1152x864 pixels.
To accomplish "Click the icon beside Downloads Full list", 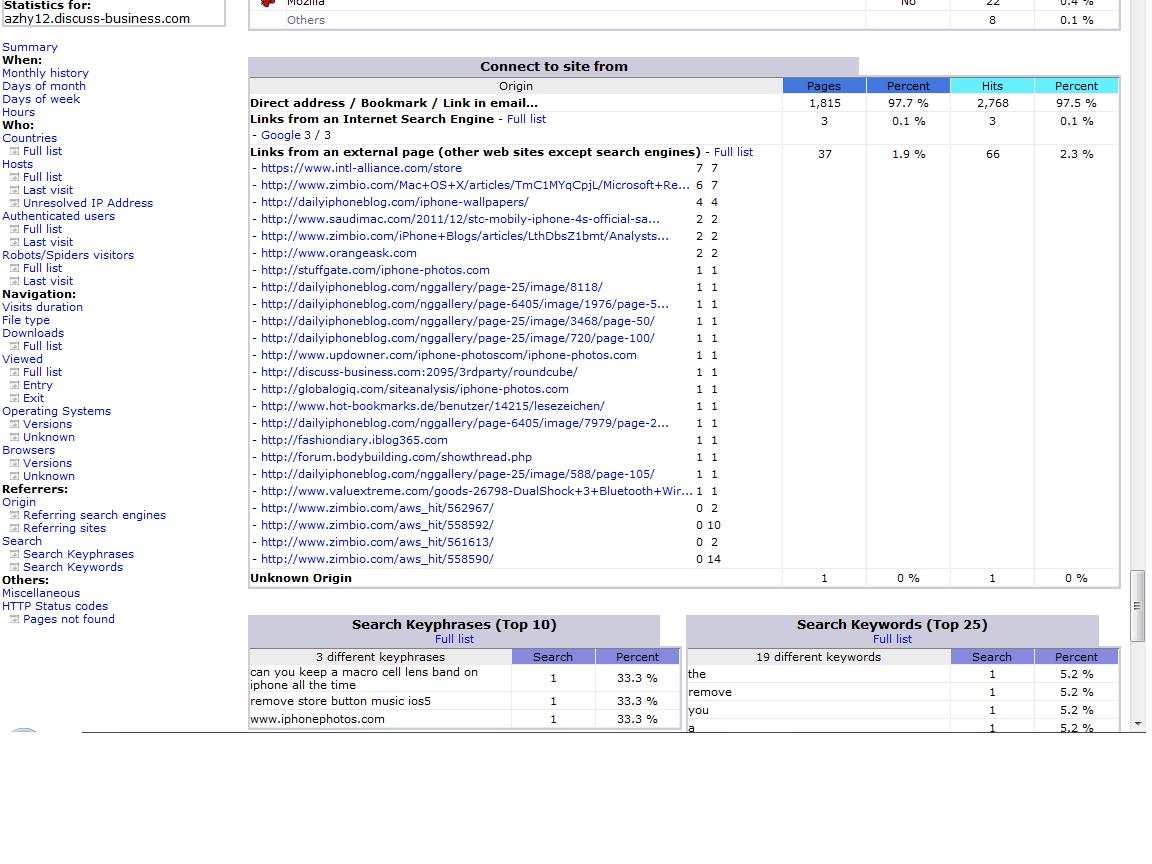I will [x=14, y=346].
